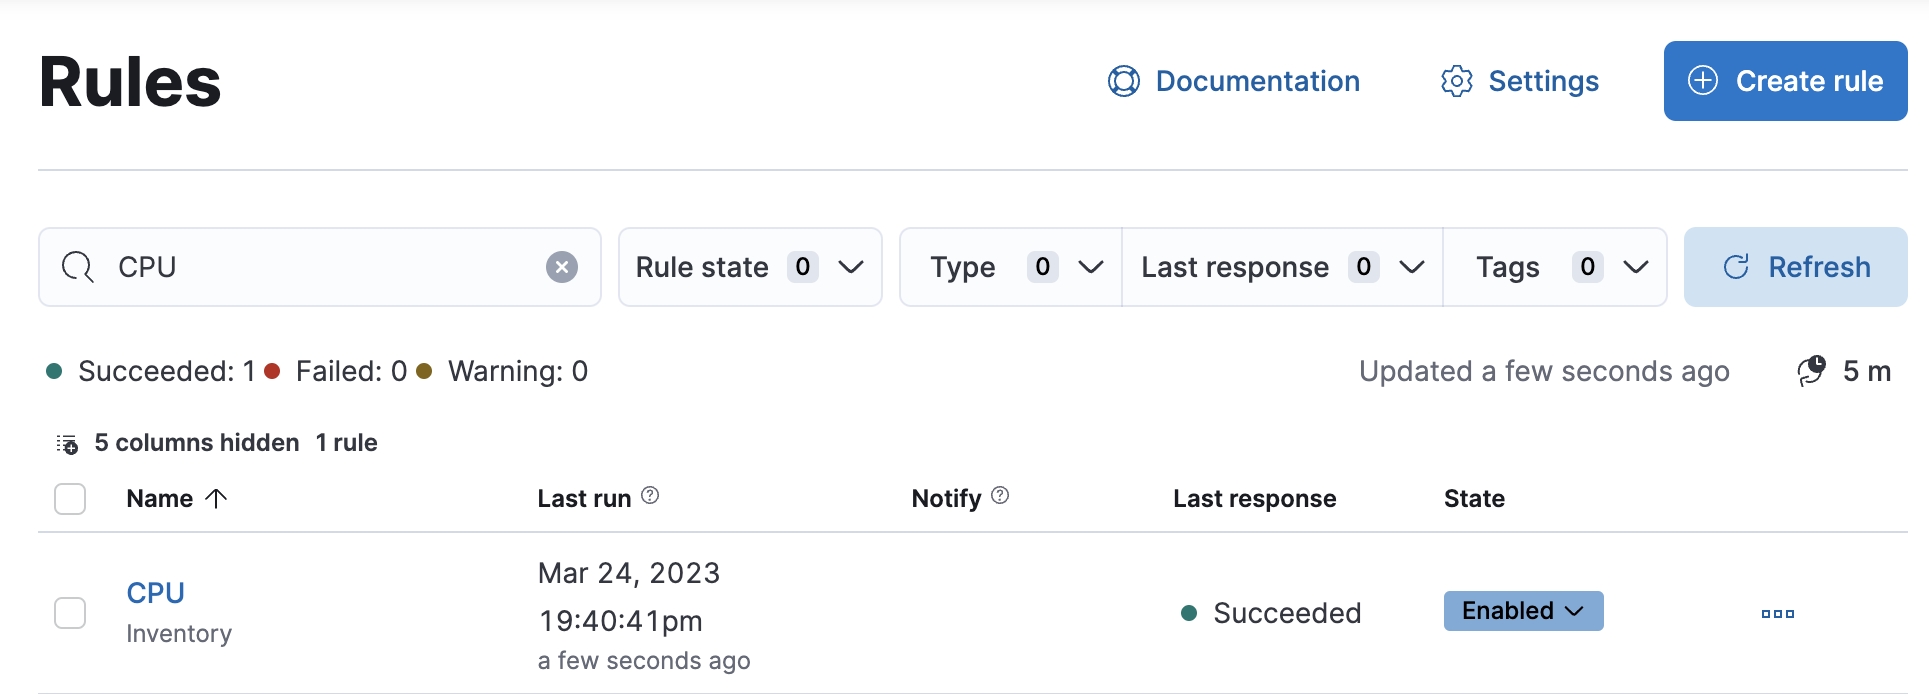Click the Settings gear icon

[x=1456, y=81]
